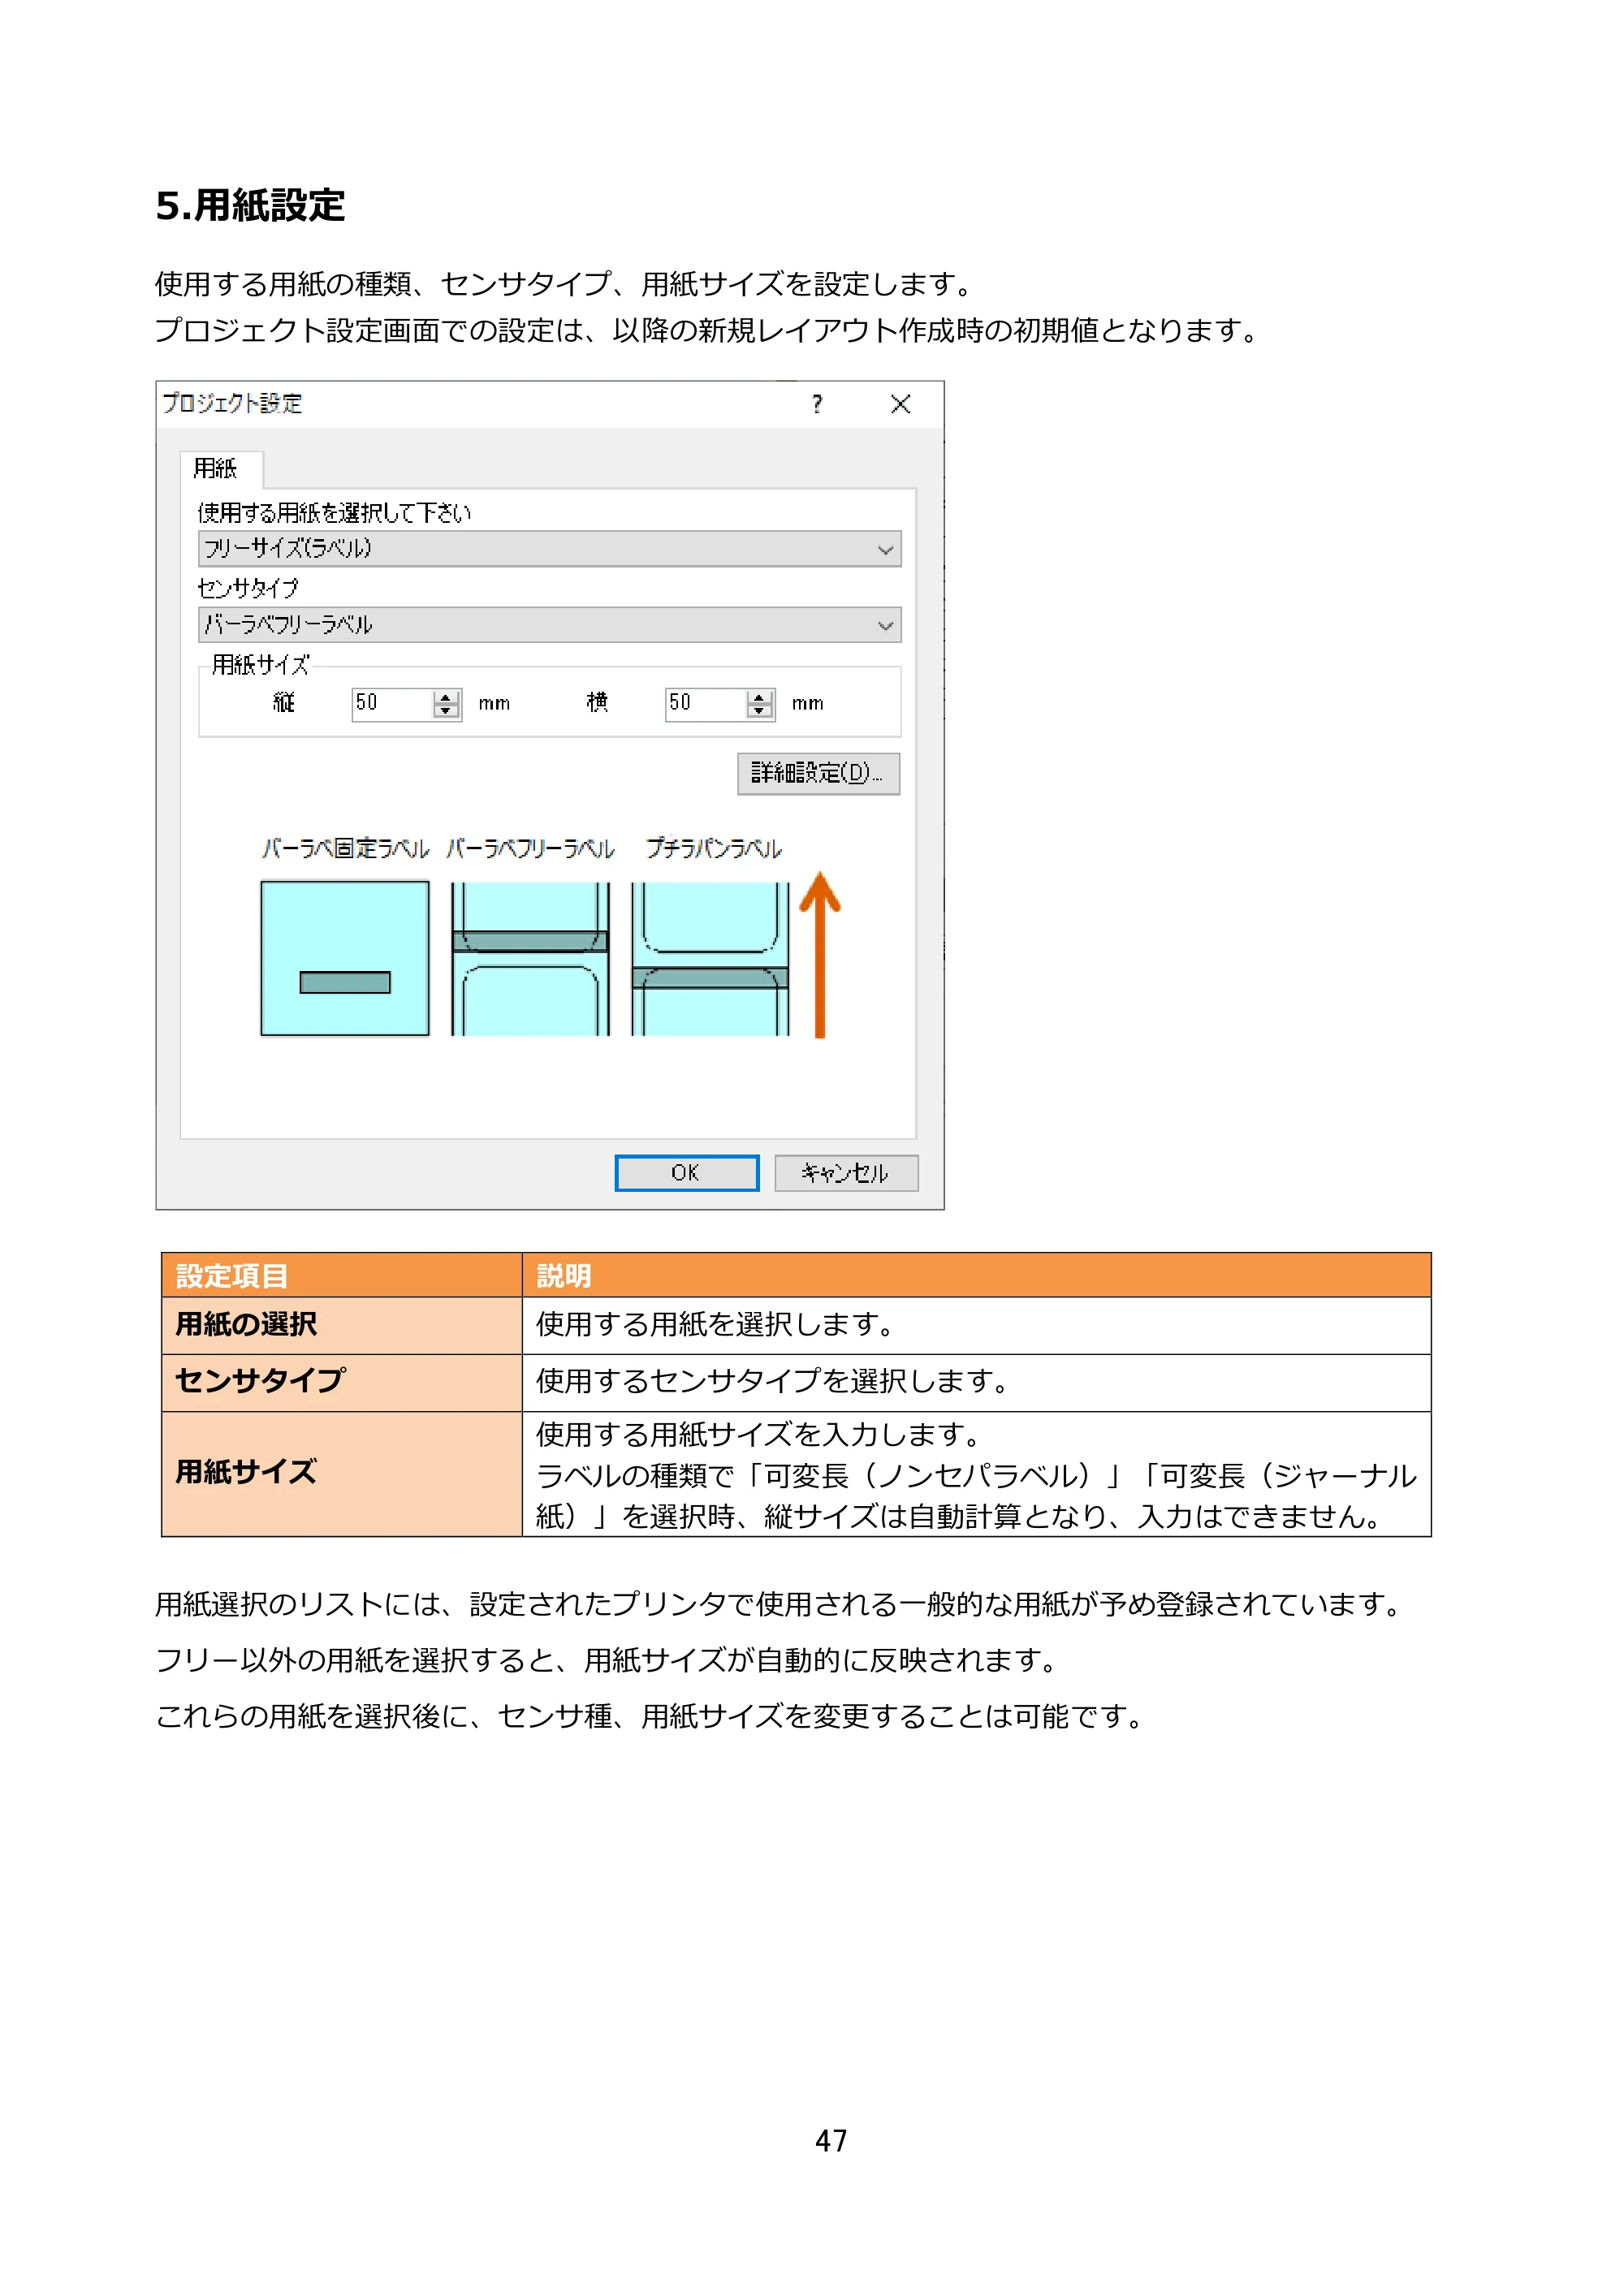This screenshot has height=2296, width=1624.
Task: Click the 説明 table header
Action: click(x=976, y=1276)
